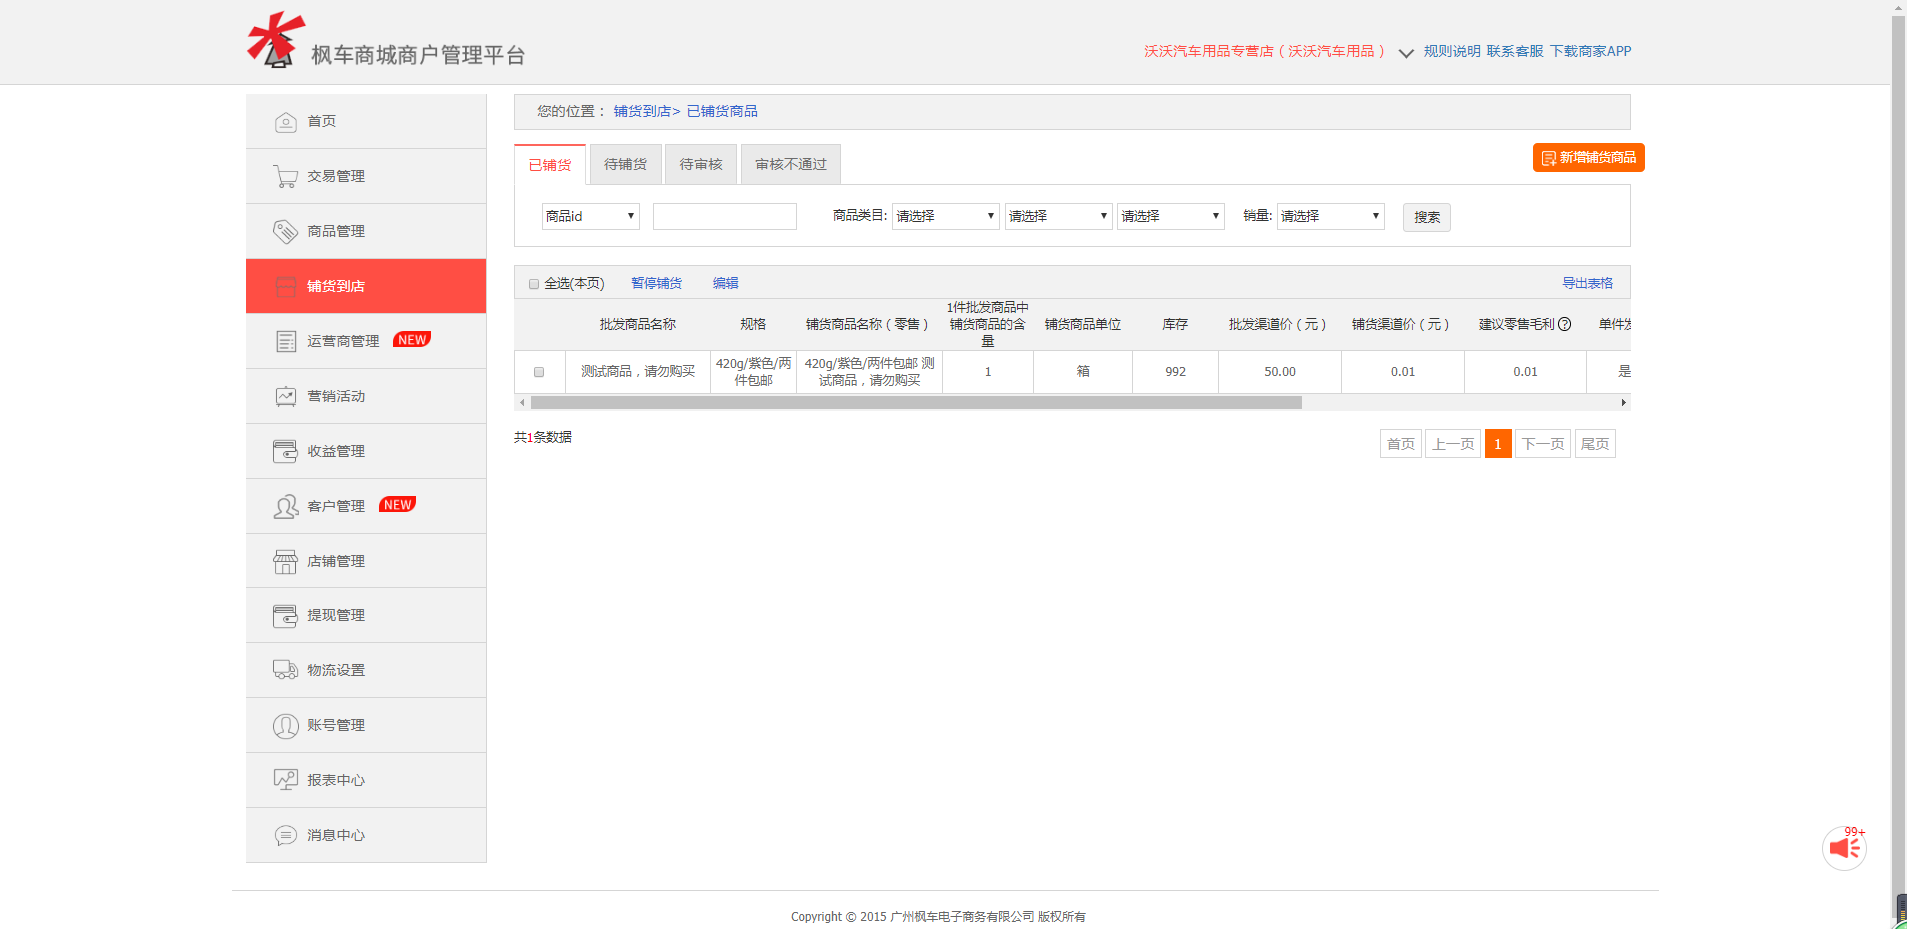Open the 商品id search type dropdown

pos(589,216)
